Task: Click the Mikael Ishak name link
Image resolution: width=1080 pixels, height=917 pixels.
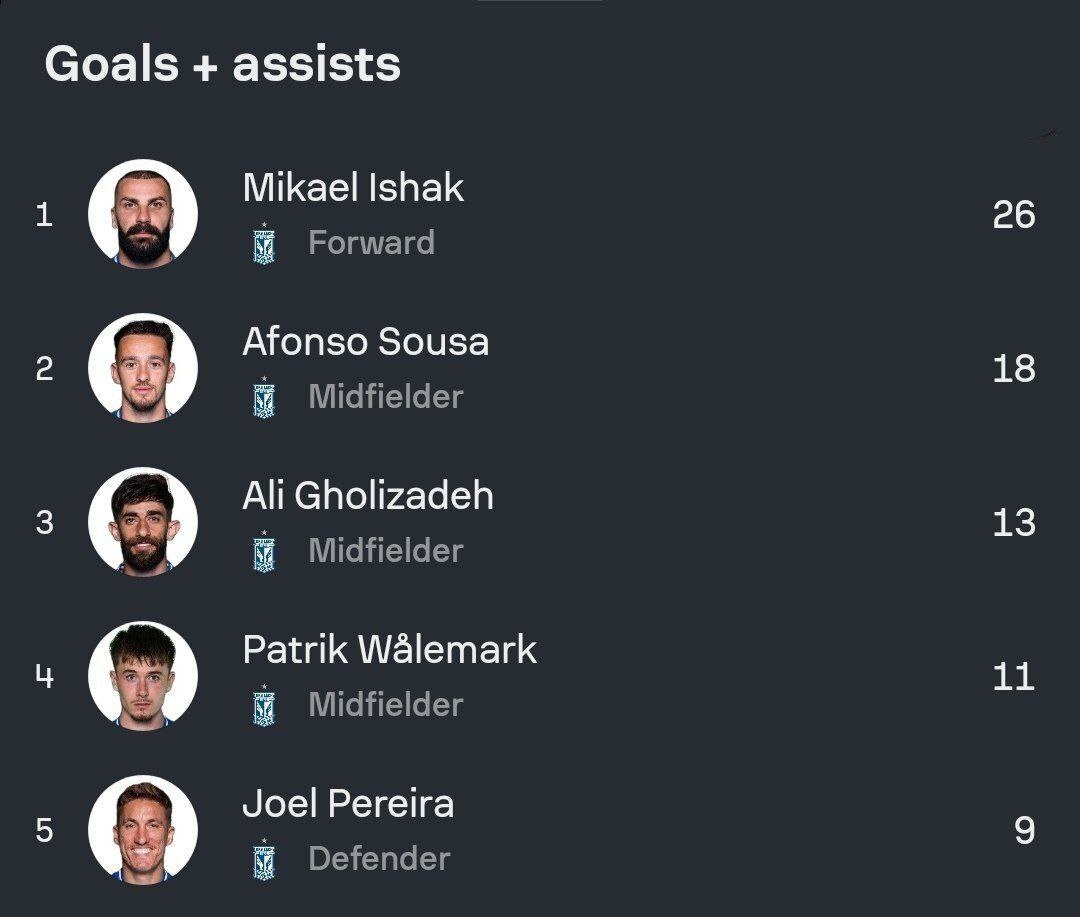Action: [x=353, y=188]
